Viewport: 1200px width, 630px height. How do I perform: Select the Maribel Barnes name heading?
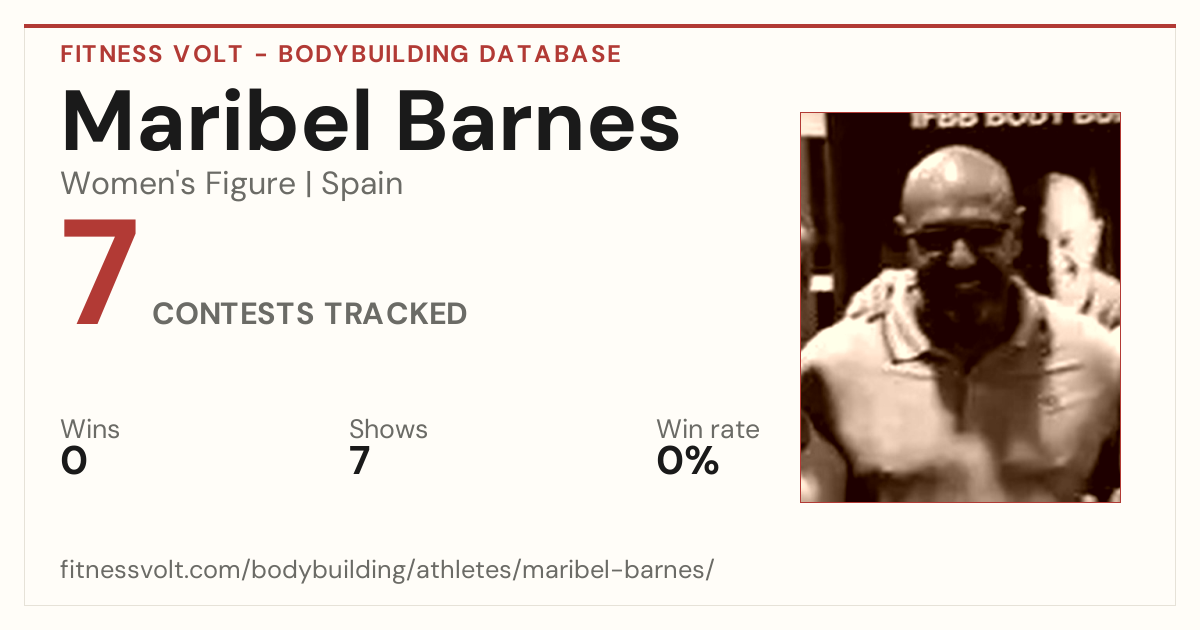click(370, 121)
